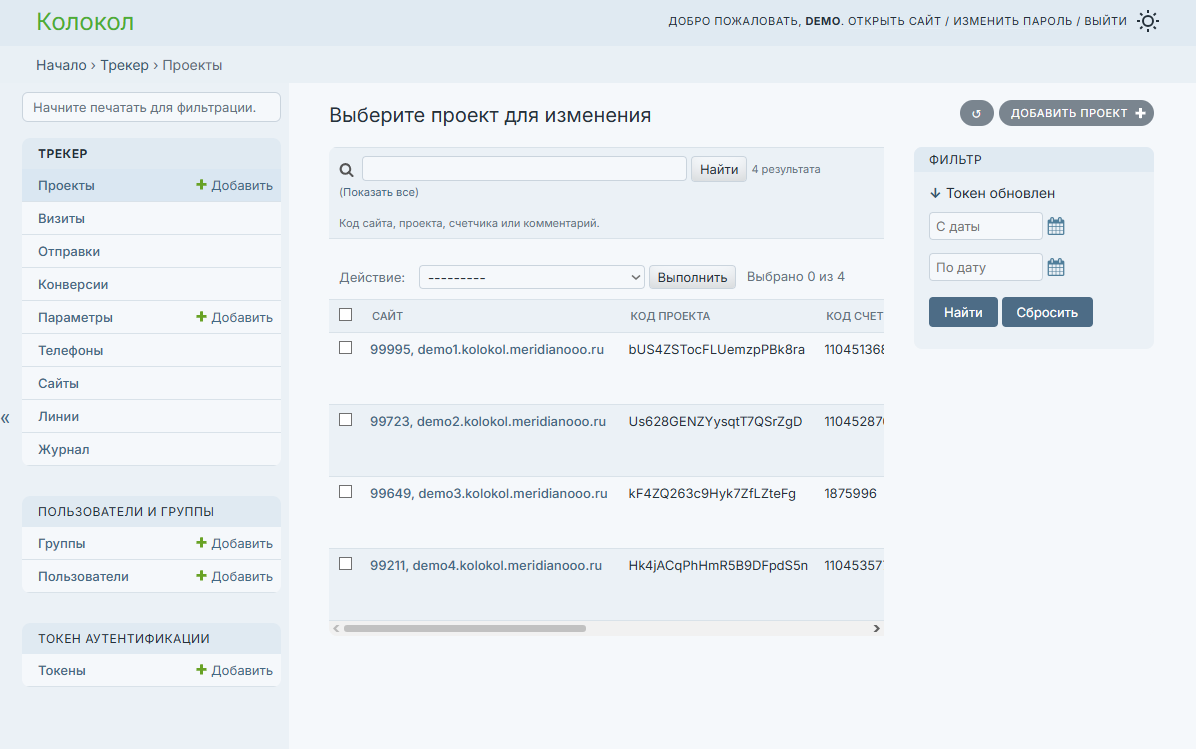Open project 99995, demo1.kolokol.meridianooo.ru

(487, 349)
